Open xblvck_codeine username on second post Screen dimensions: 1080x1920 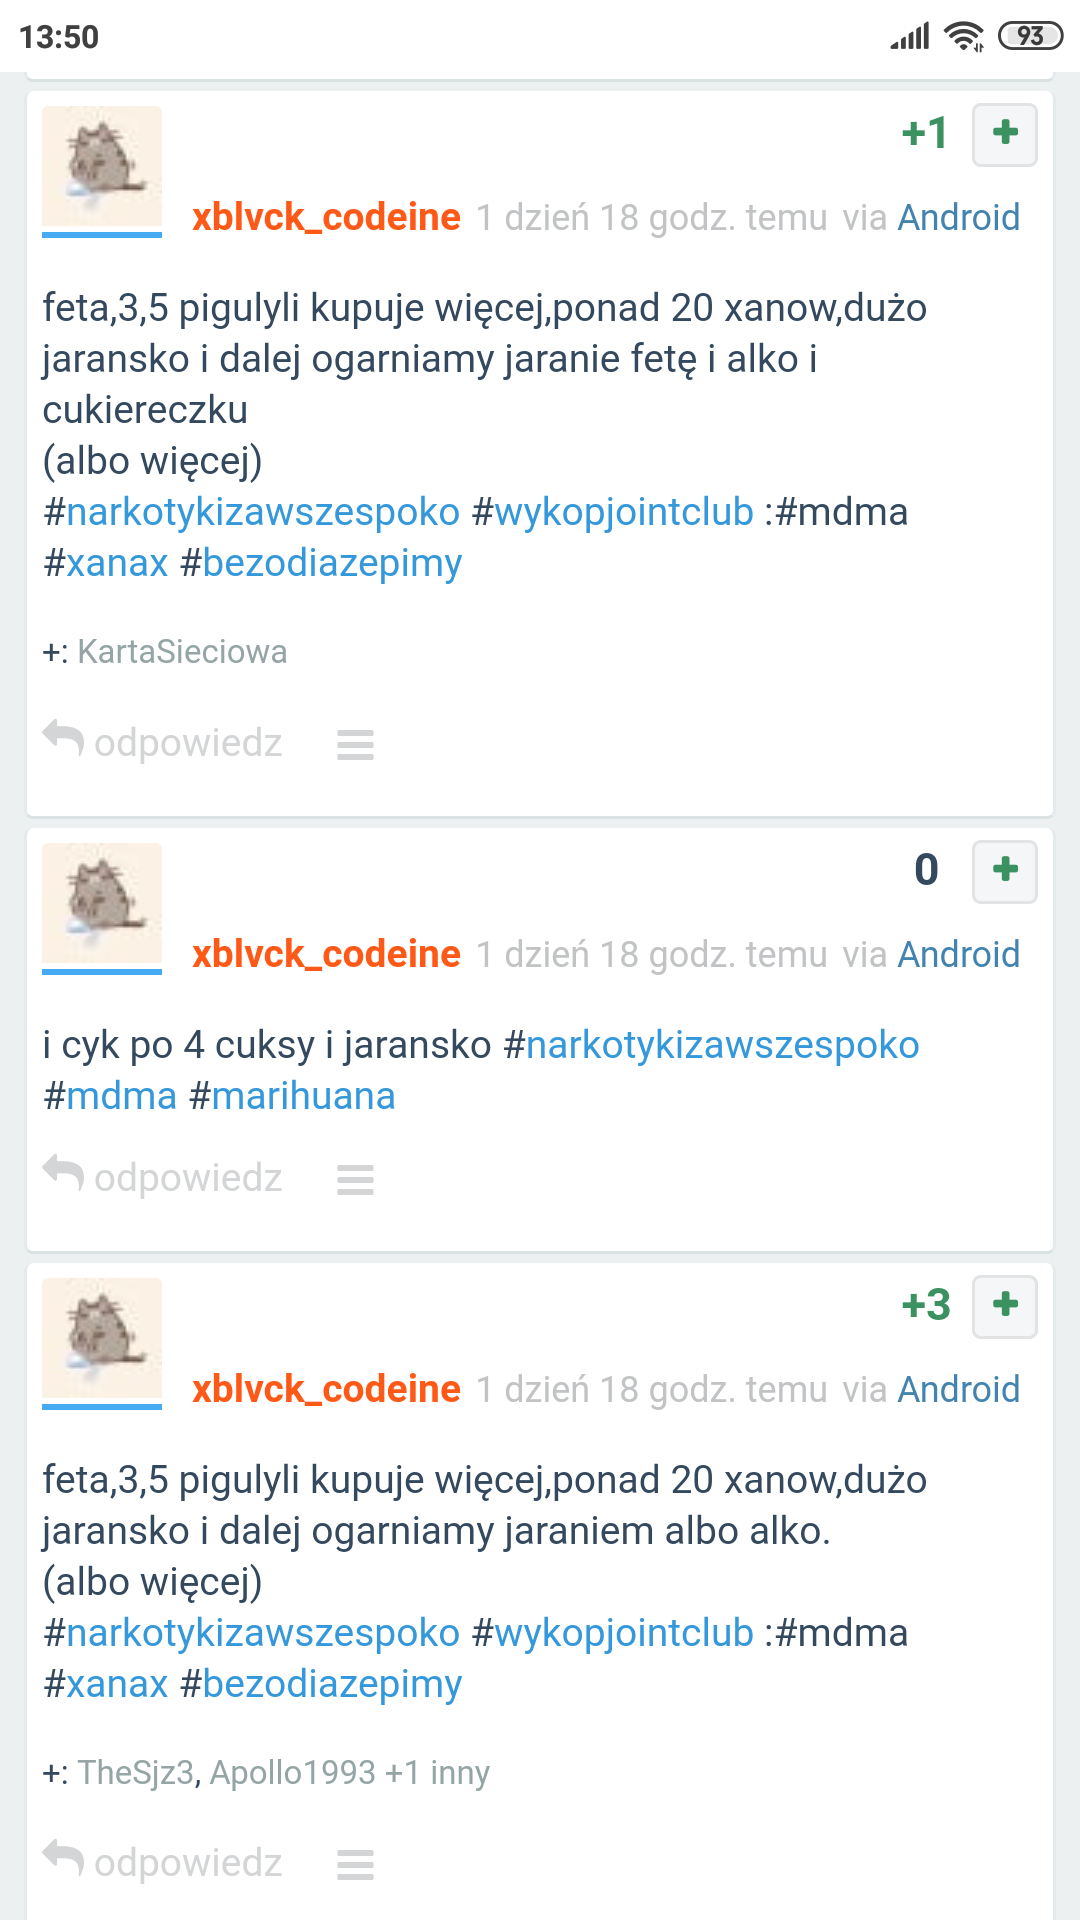[326, 954]
